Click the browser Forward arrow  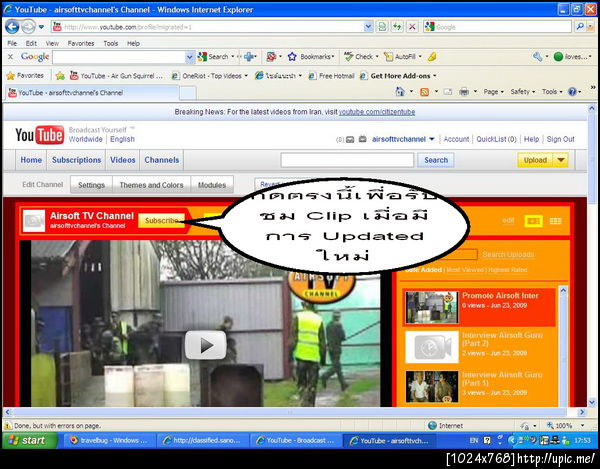point(28,27)
